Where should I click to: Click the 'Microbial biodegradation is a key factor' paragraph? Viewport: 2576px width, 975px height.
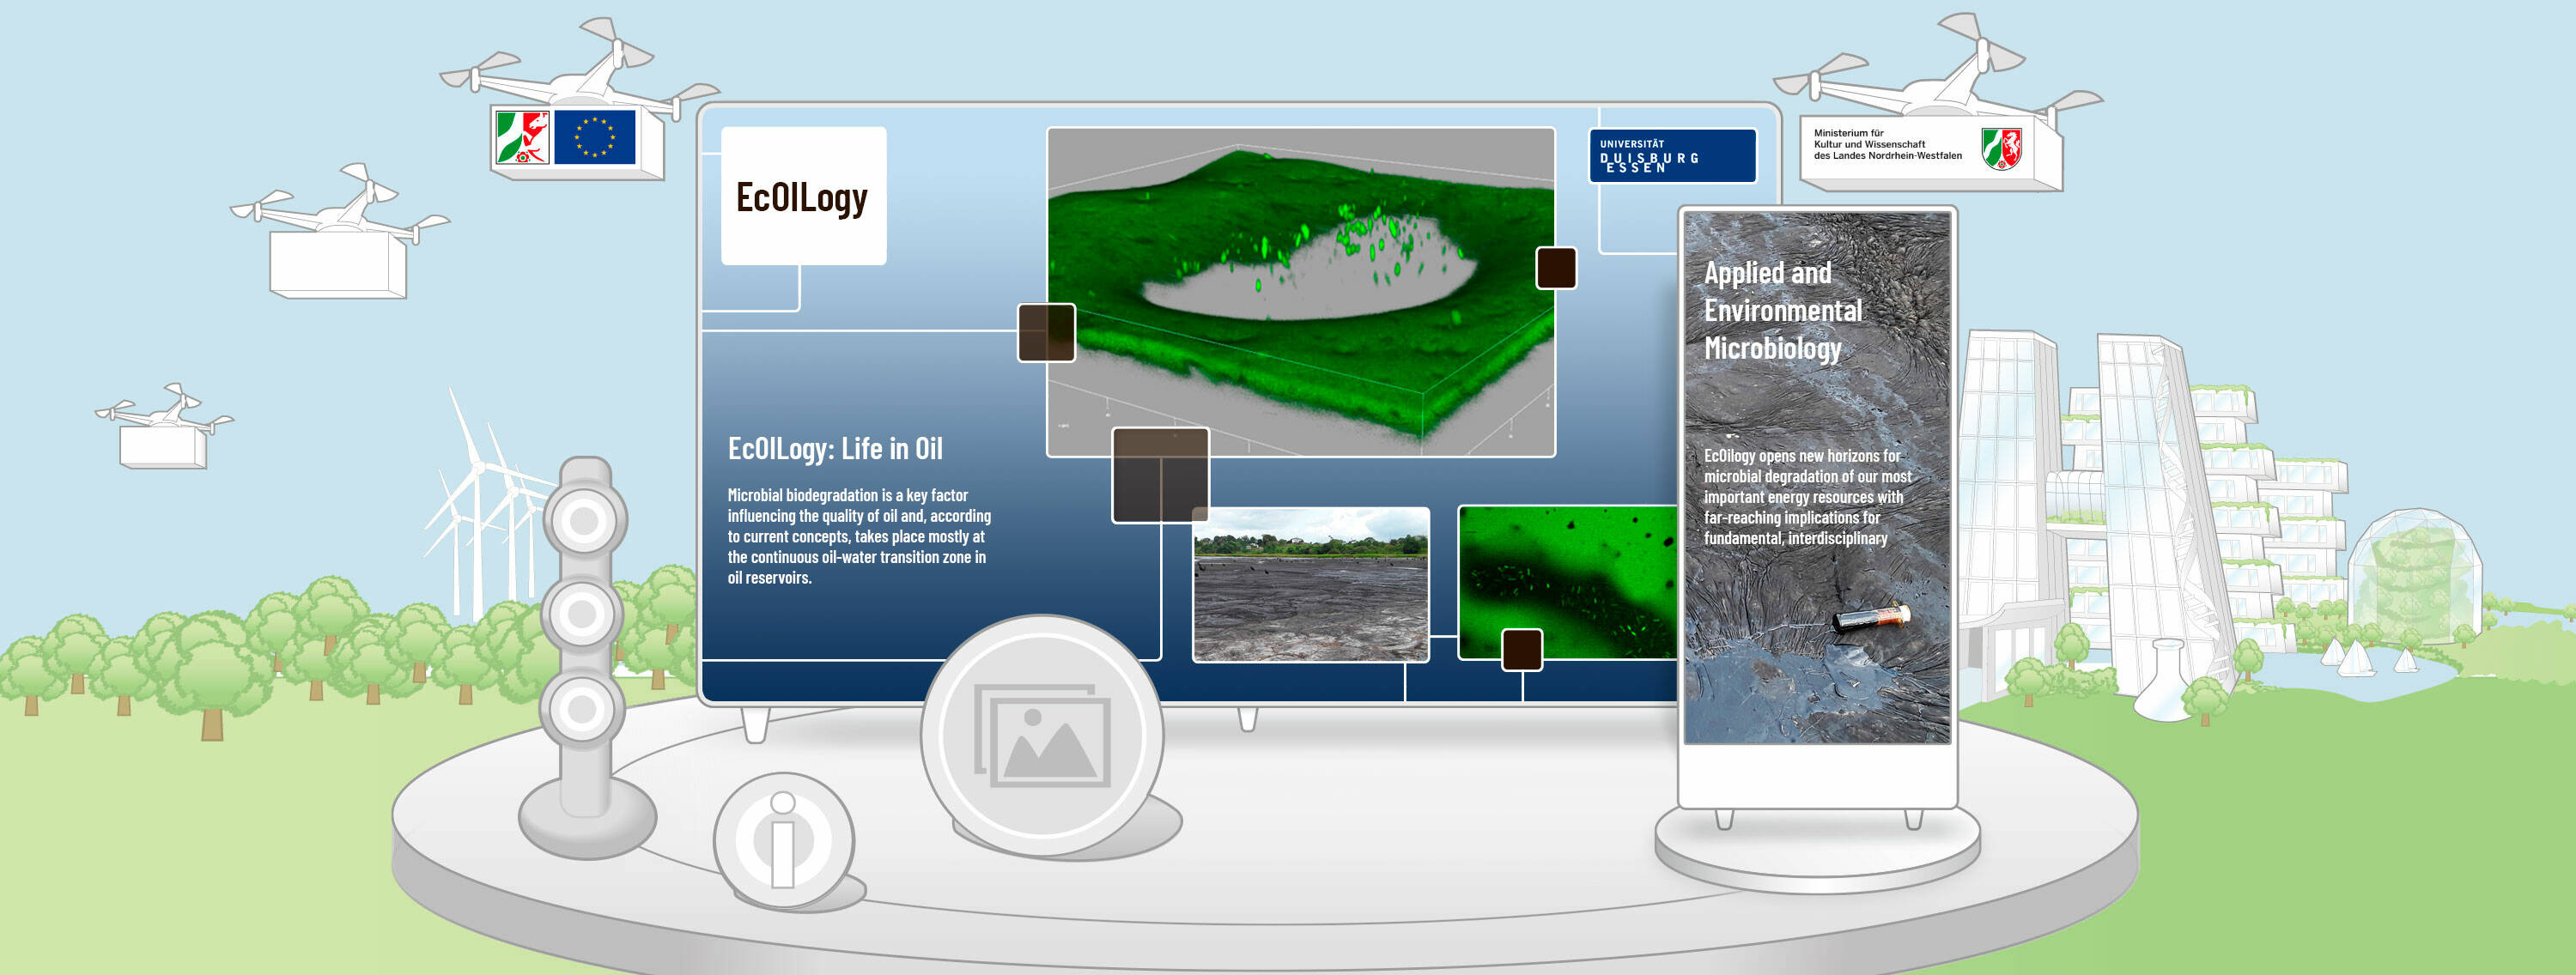[859, 536]
